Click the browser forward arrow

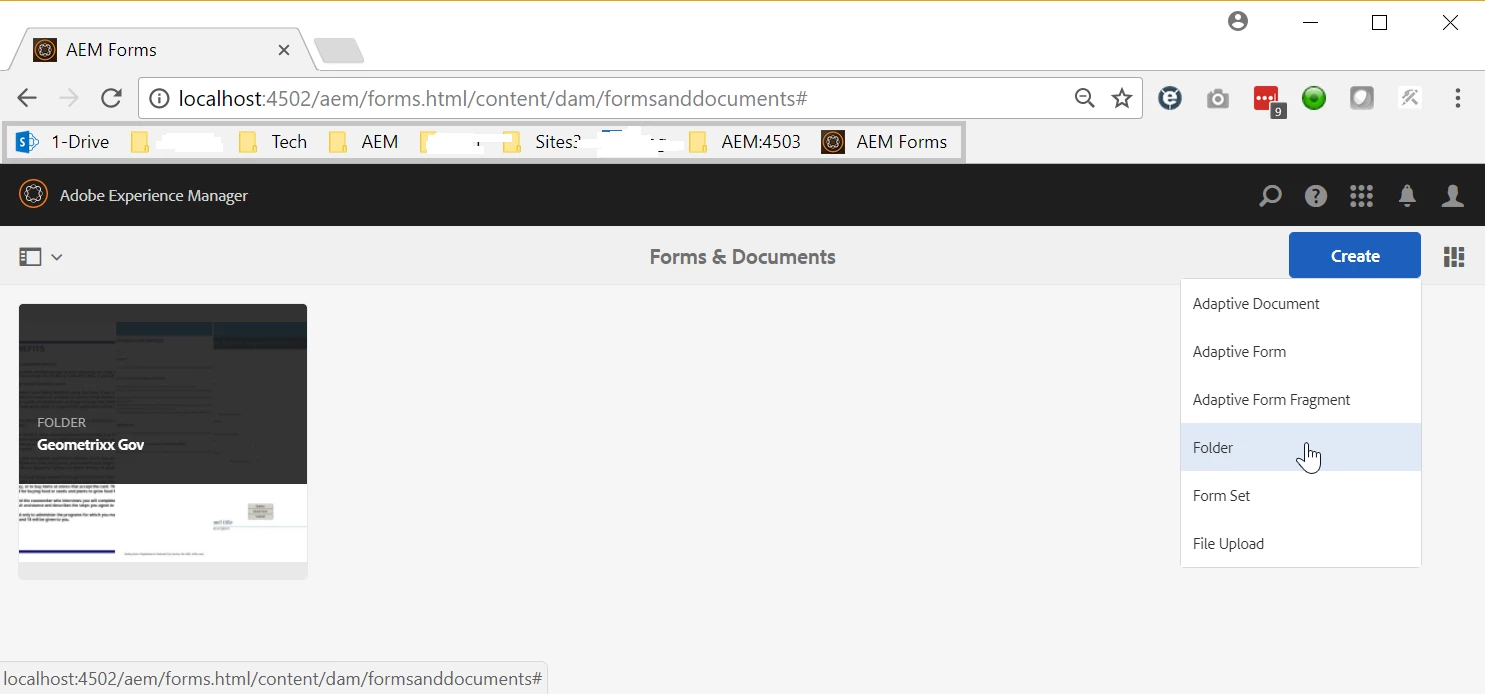[x=69, y=98]
